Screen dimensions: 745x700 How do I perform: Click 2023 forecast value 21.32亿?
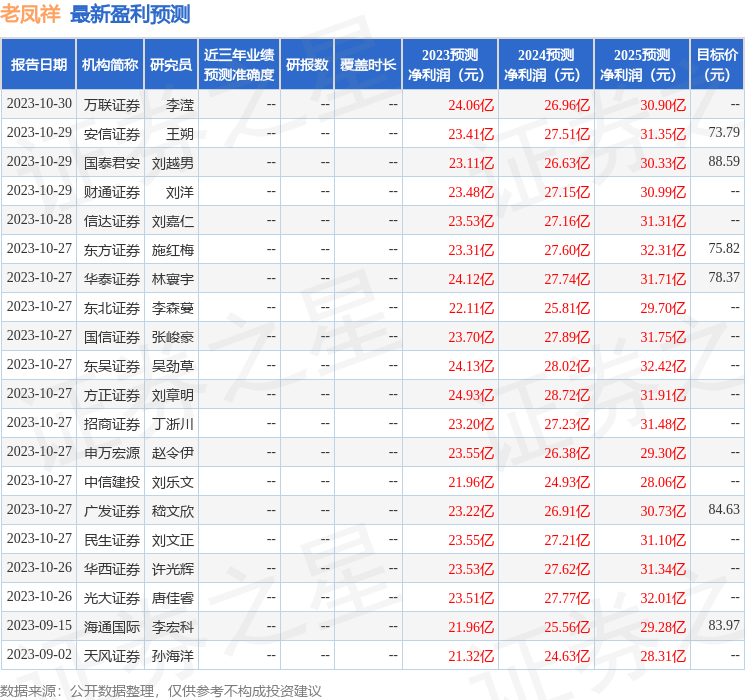[471, 656]
